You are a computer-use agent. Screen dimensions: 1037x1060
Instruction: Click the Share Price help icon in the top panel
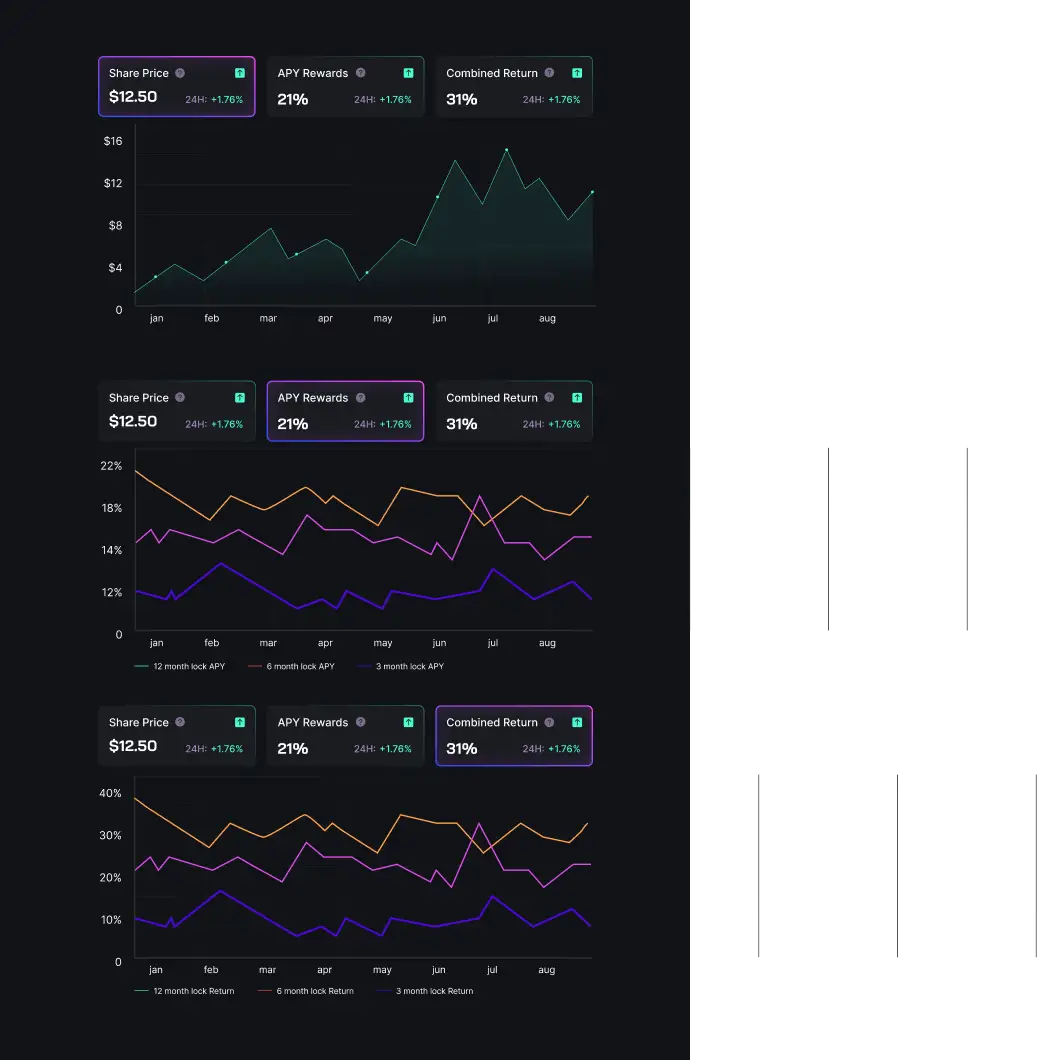coord(180,73)
